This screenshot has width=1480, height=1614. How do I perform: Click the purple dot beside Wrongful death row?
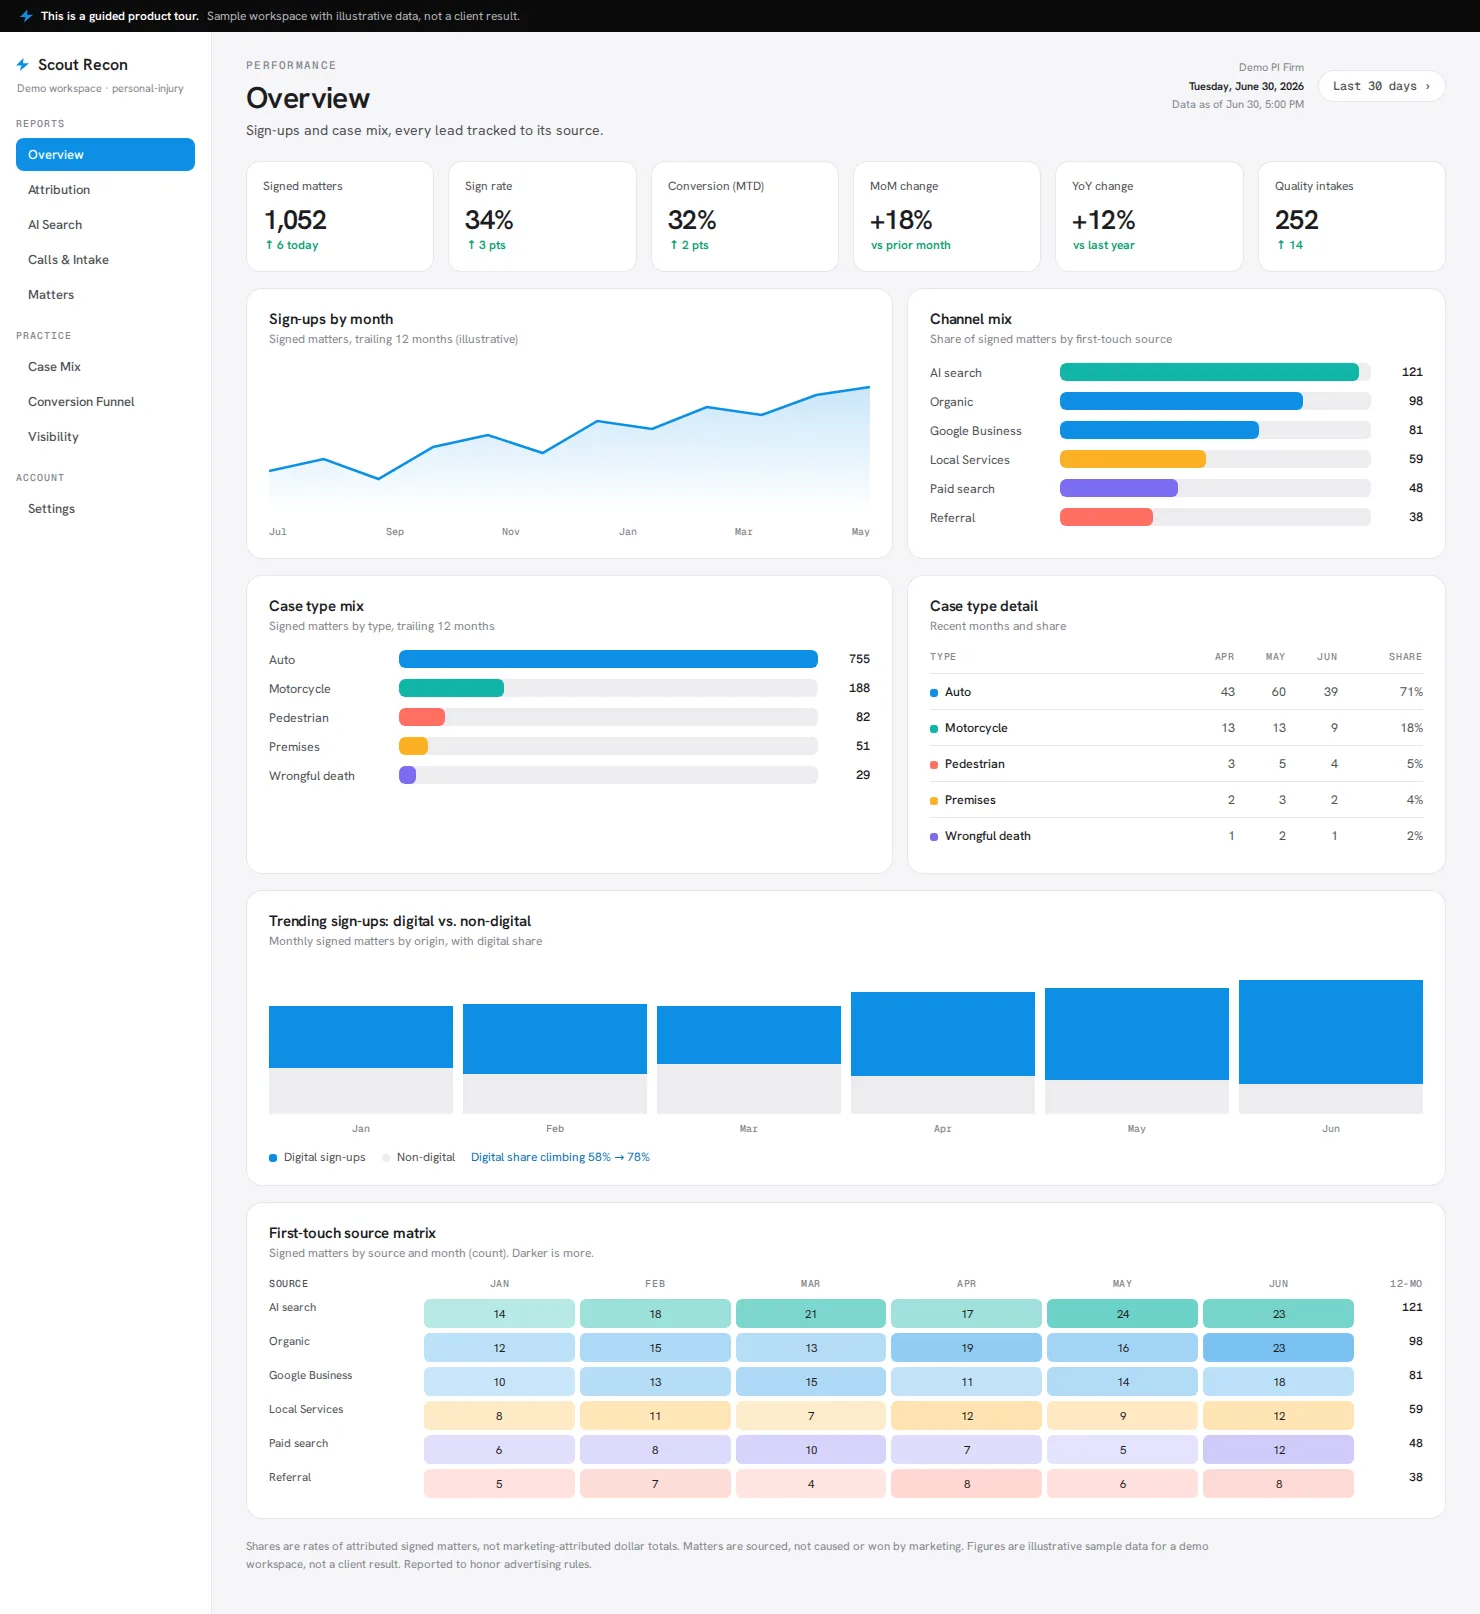coord(934,837)
